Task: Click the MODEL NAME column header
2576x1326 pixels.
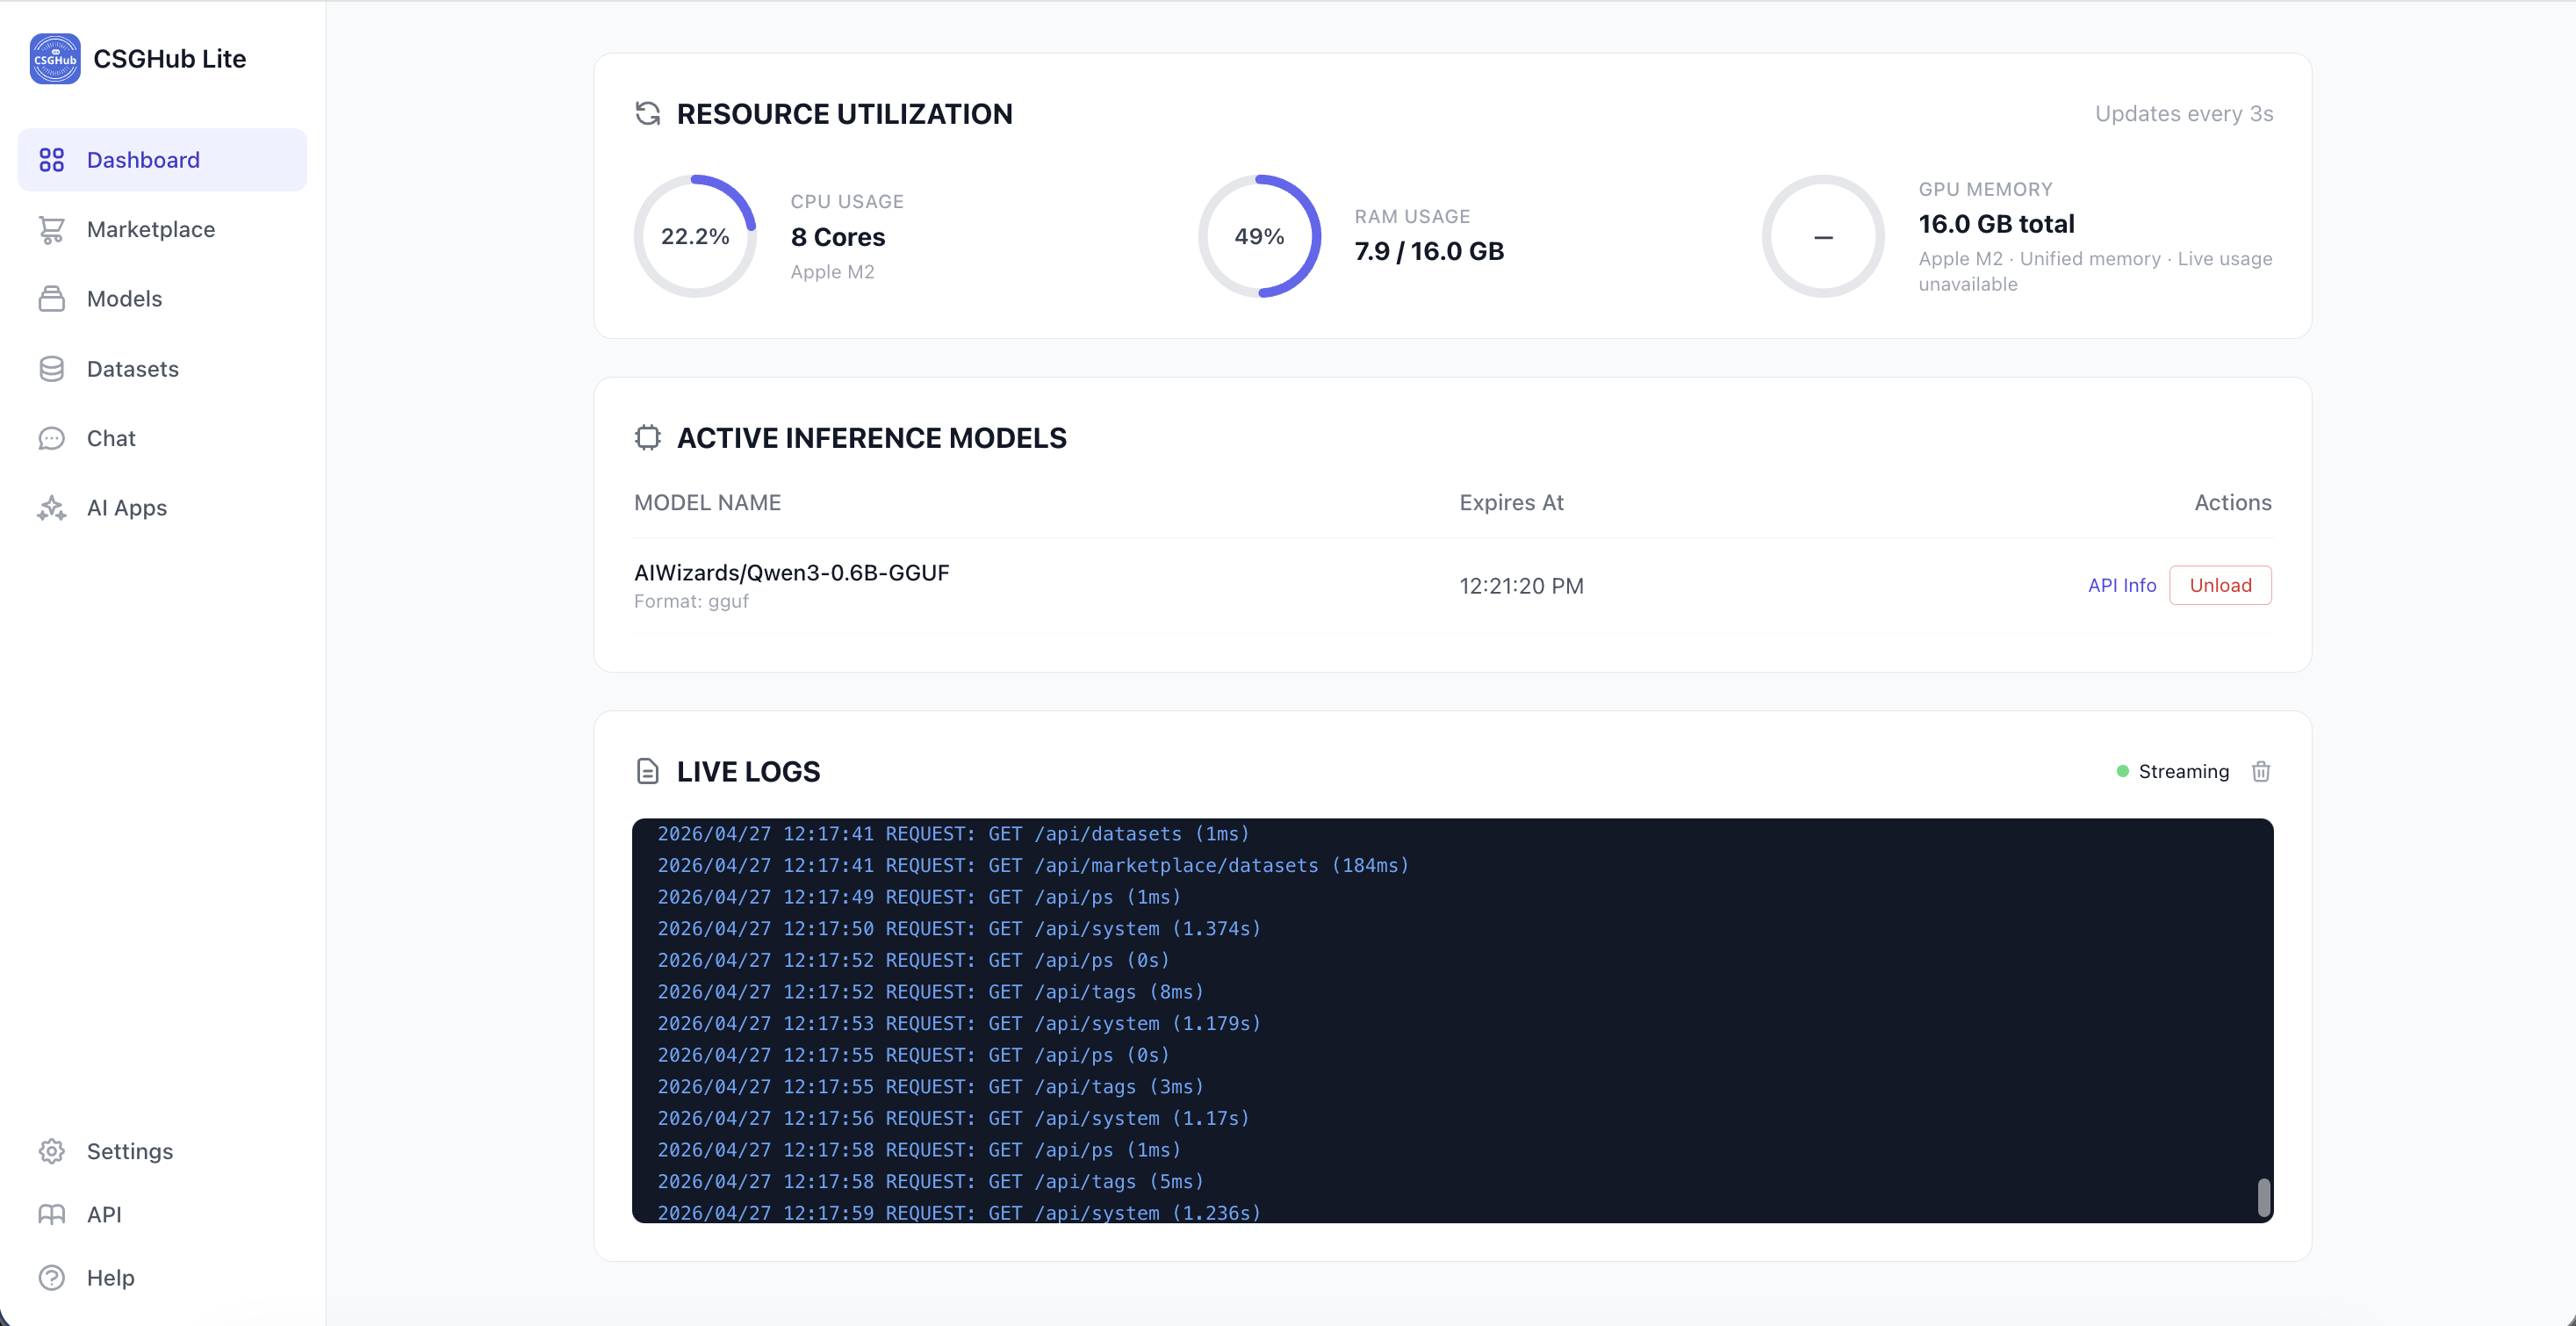Action: 708,503
